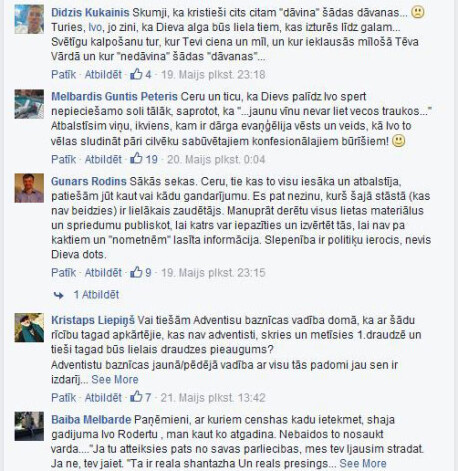Open Baiba Melbarde profile thumbnail

[29, 426]
